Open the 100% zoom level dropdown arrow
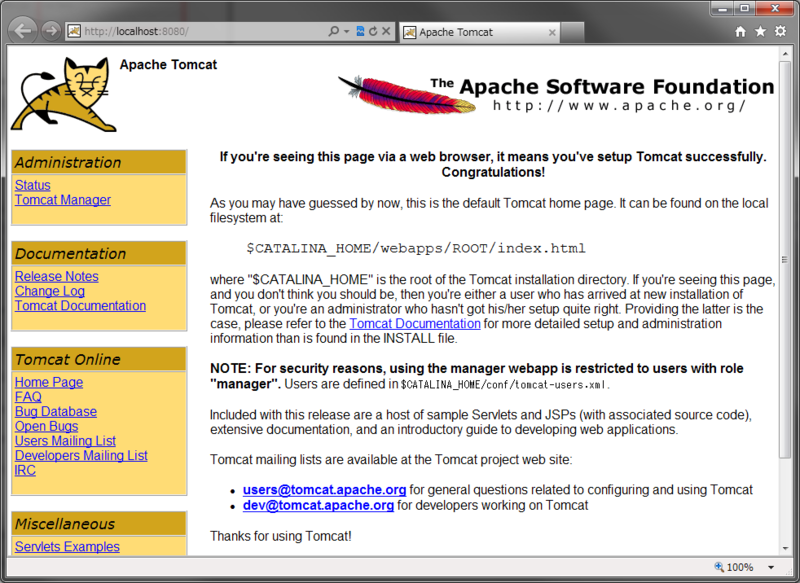 pos(771,567)
